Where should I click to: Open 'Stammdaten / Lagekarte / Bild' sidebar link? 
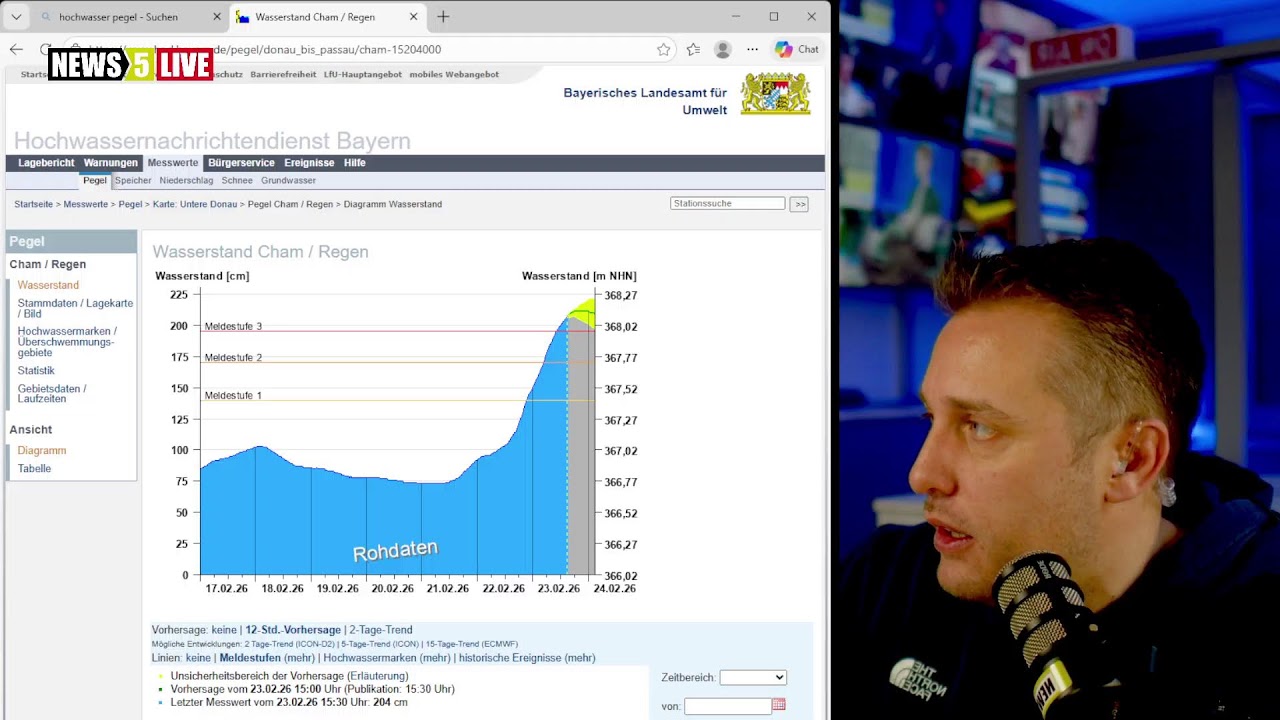tap(75, 308)
